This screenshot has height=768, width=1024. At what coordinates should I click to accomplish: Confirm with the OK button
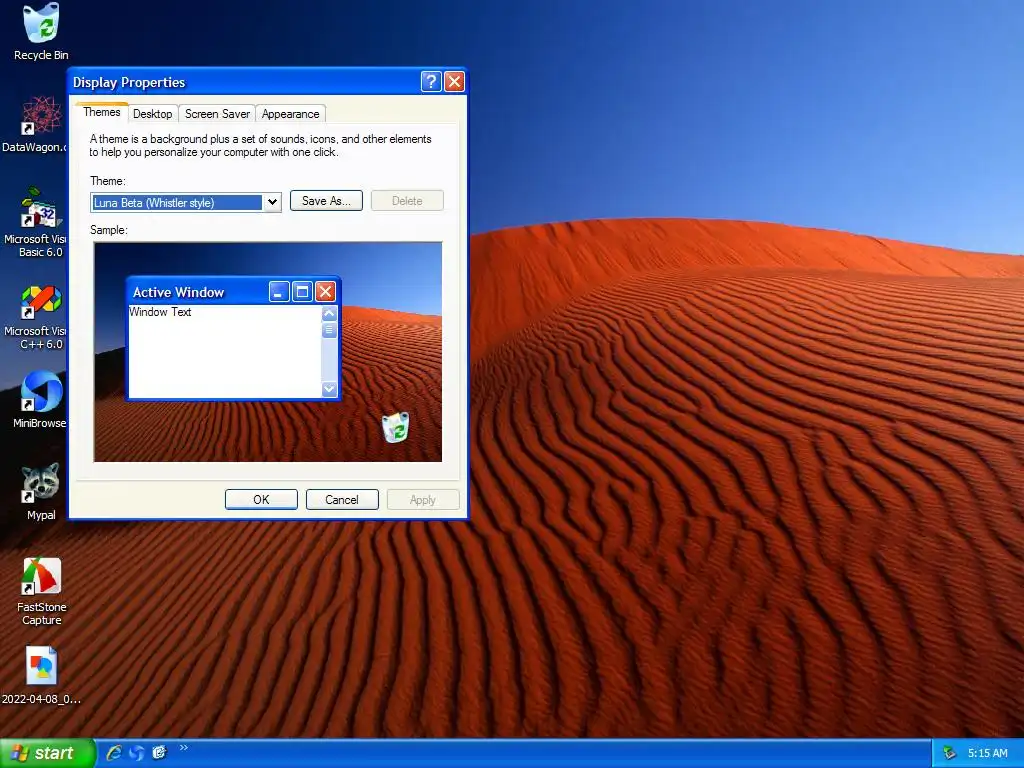point(261,500)
